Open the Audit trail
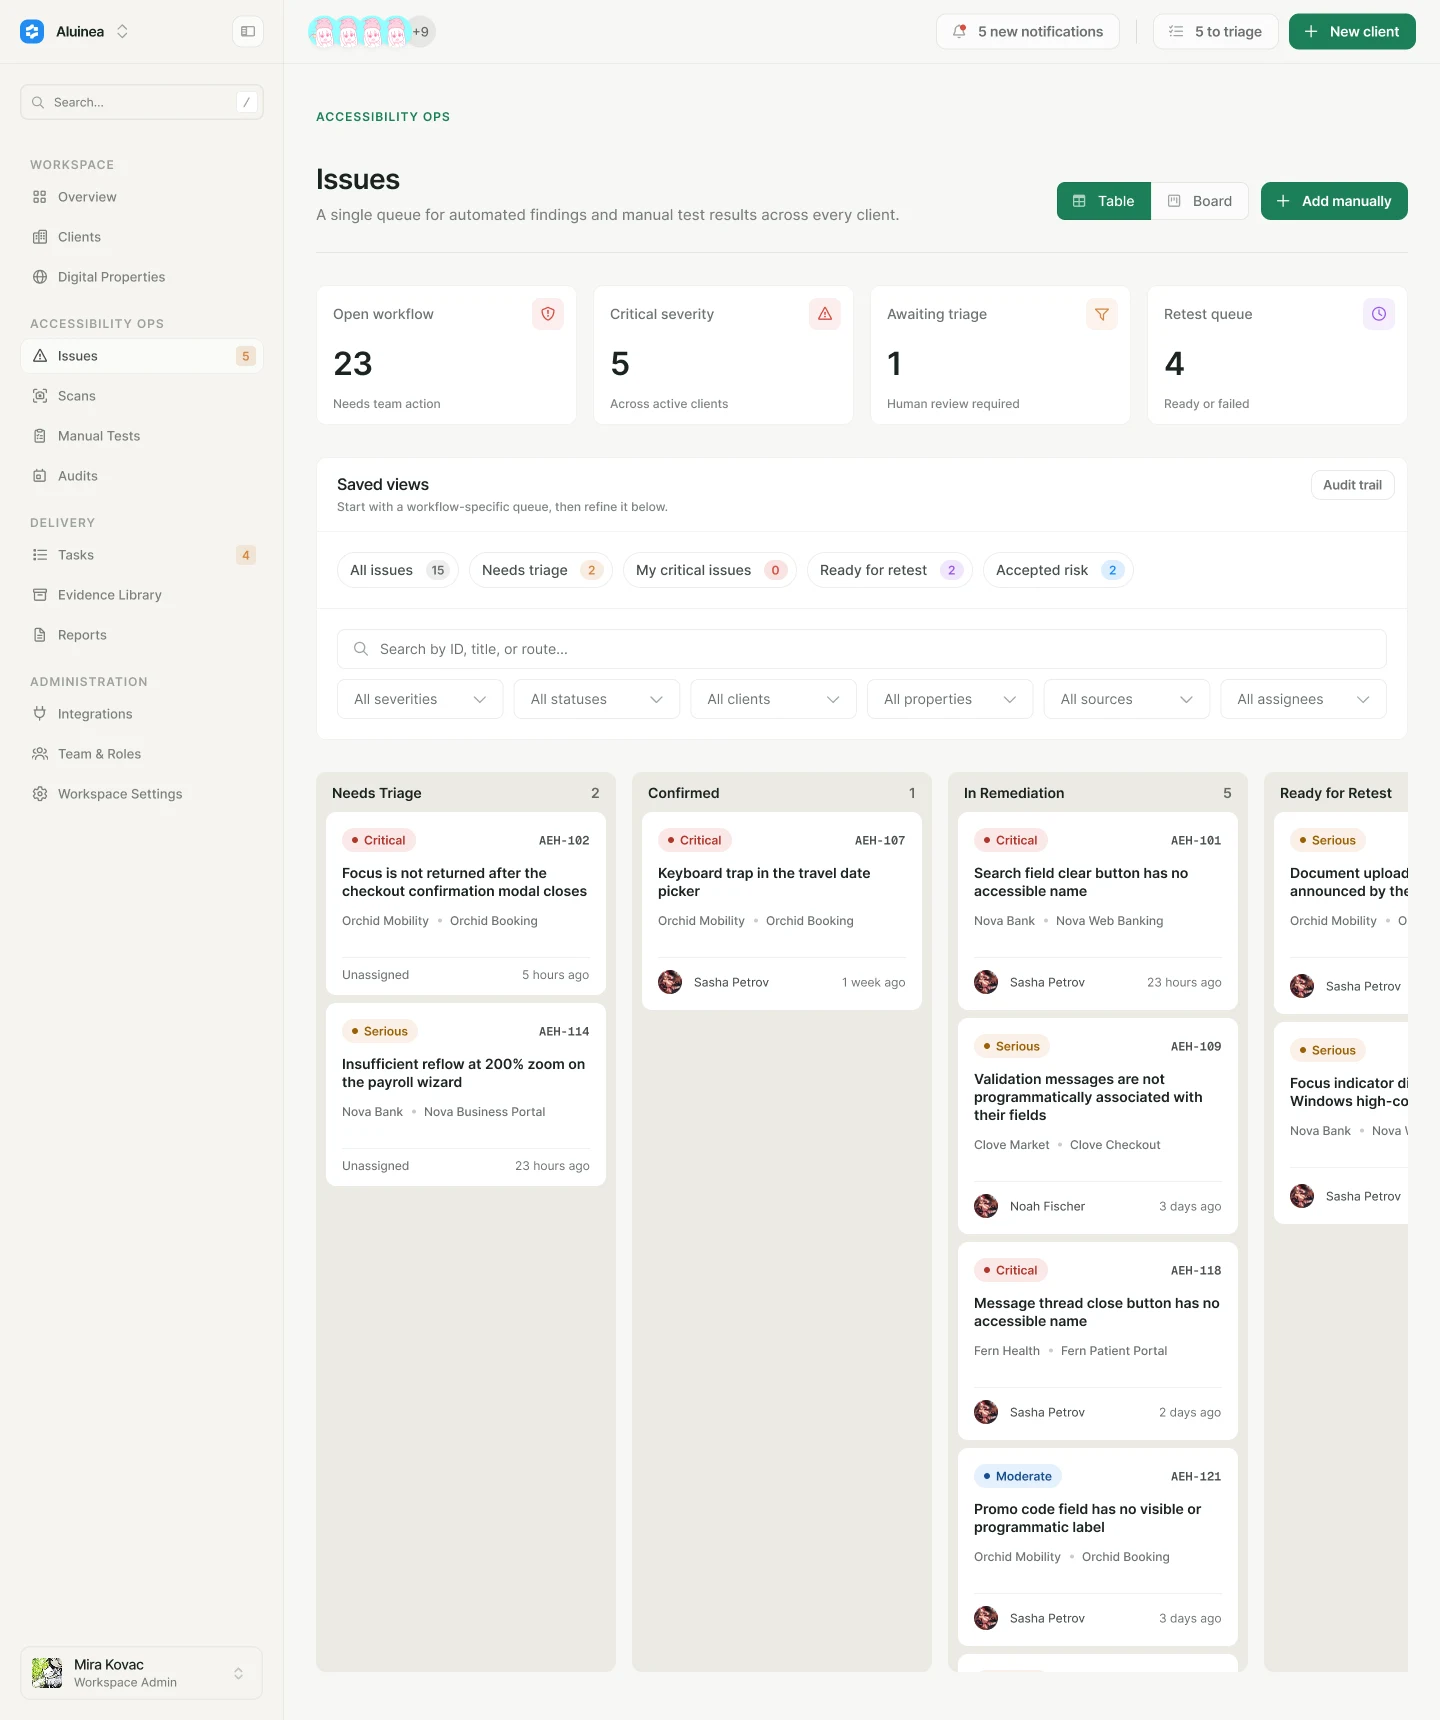The width and height of the screenshot is (1440, 1720). [1352, 485]
